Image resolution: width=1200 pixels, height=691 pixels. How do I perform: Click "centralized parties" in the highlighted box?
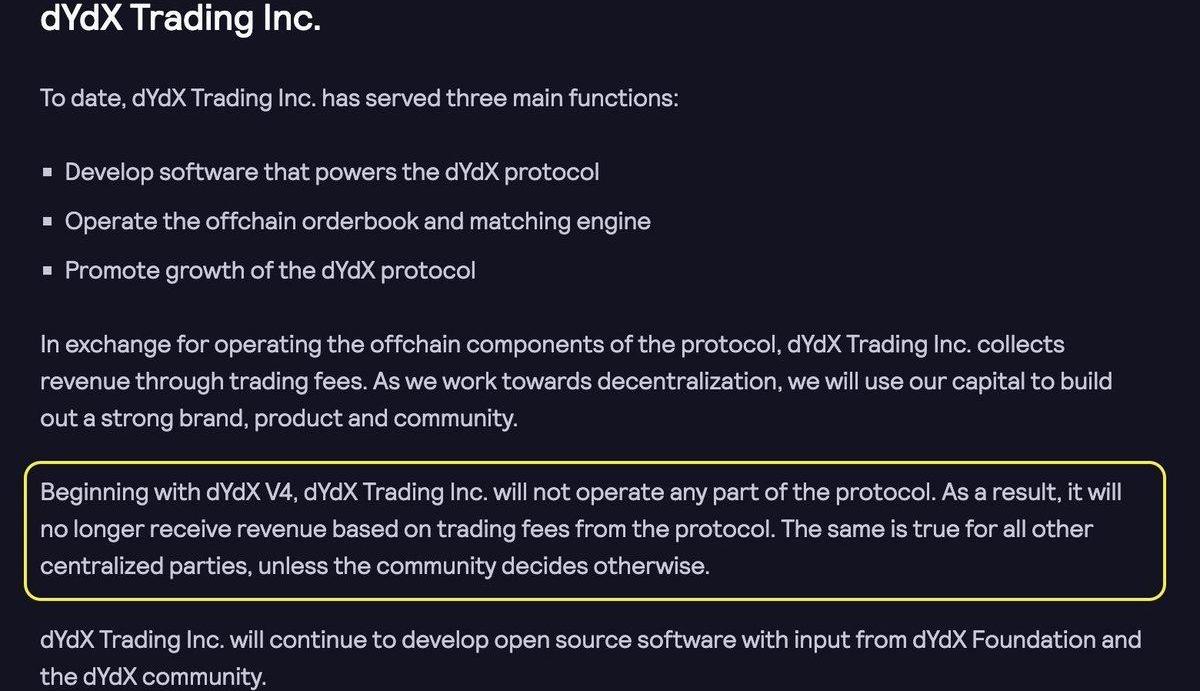pyautogui.click(x=146, y=566)
